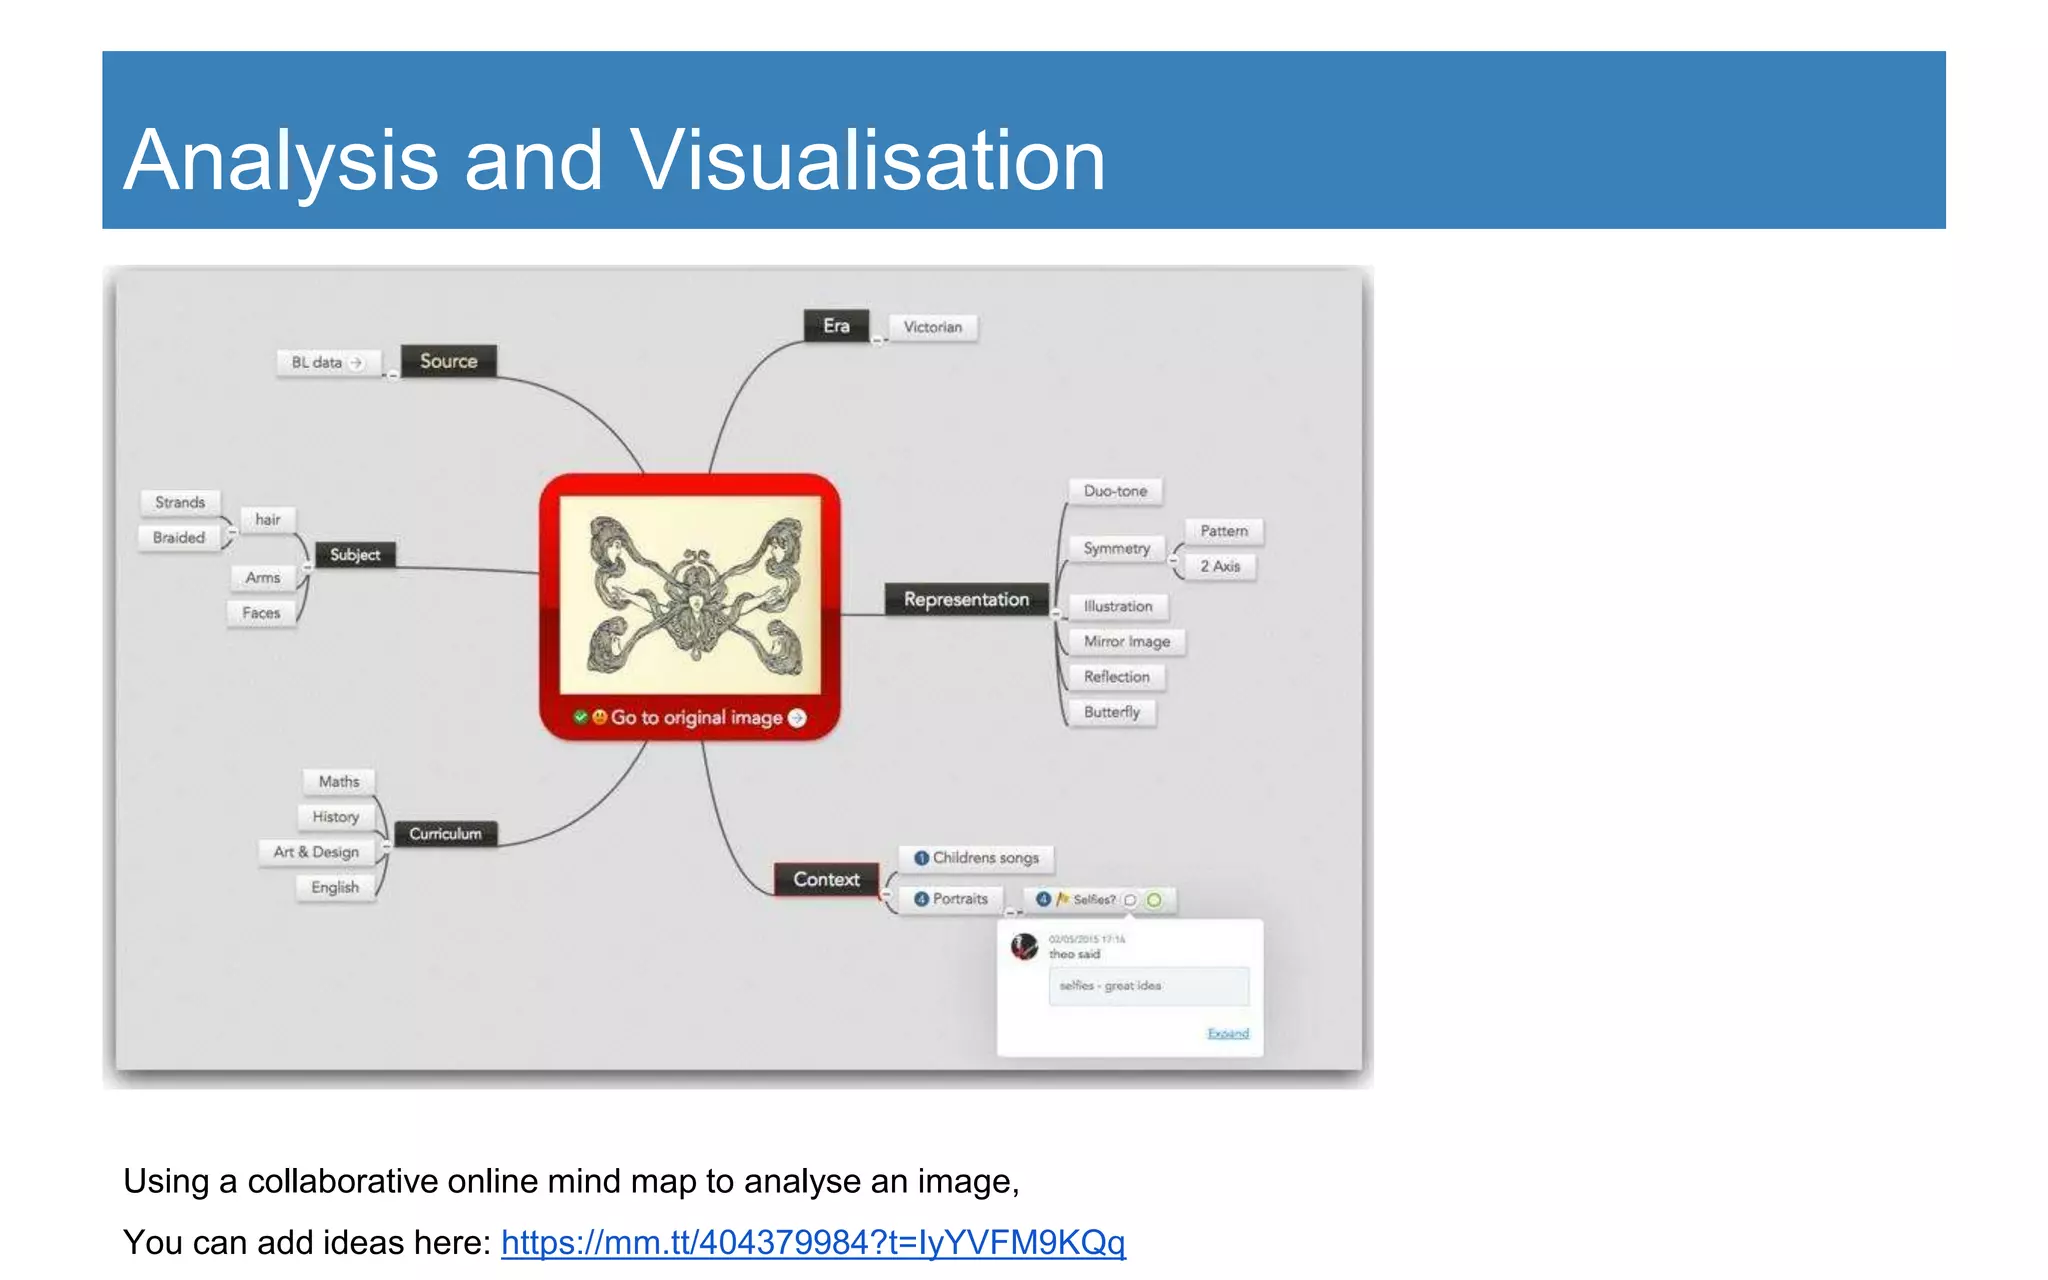
Task: Select the Symmetry node
Action: tap(1116, 549)
